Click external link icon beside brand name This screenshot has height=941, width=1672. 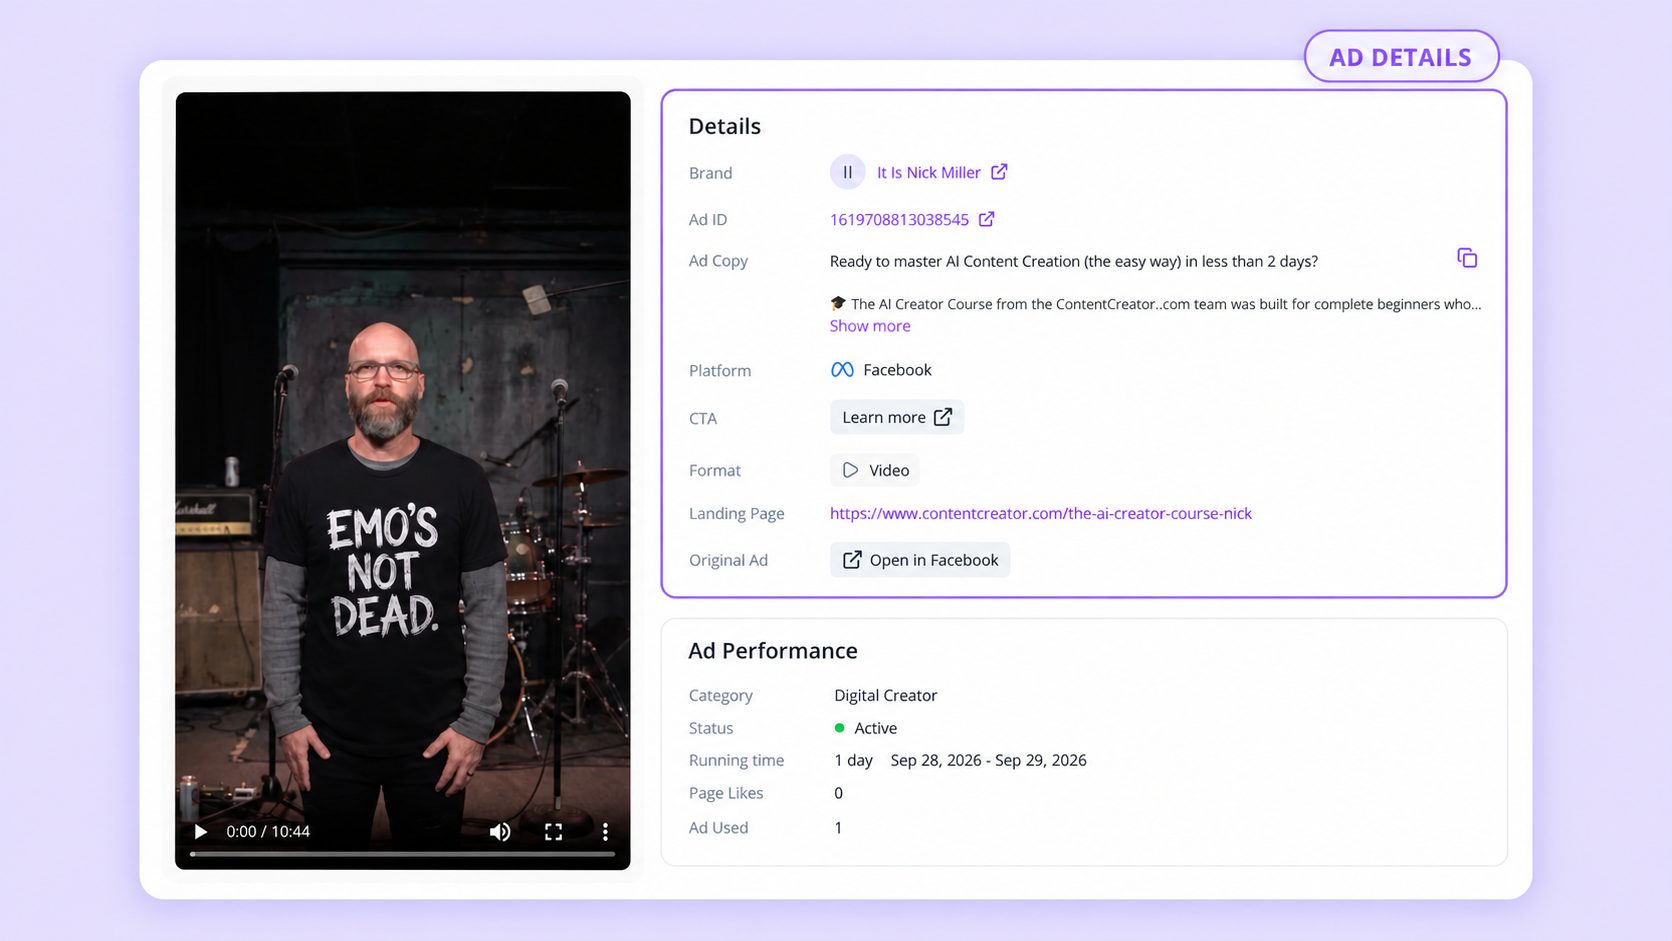point(999,172)
